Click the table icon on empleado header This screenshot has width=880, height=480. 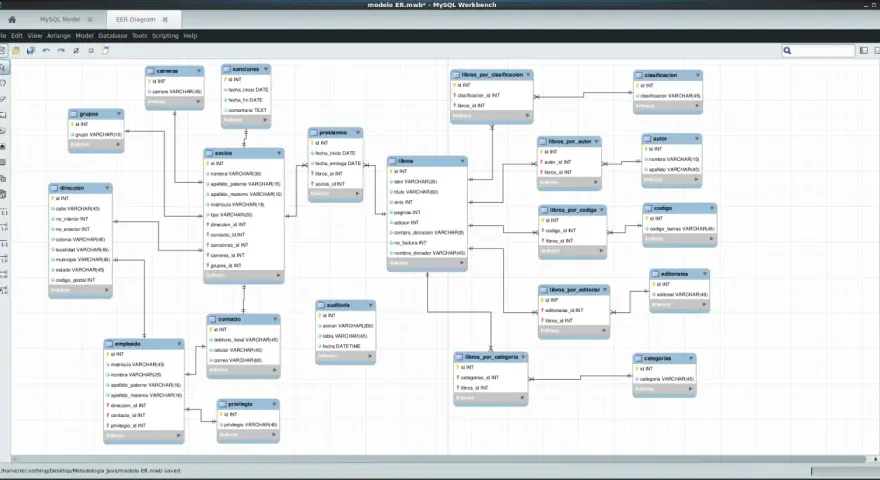tap(109, 344)
